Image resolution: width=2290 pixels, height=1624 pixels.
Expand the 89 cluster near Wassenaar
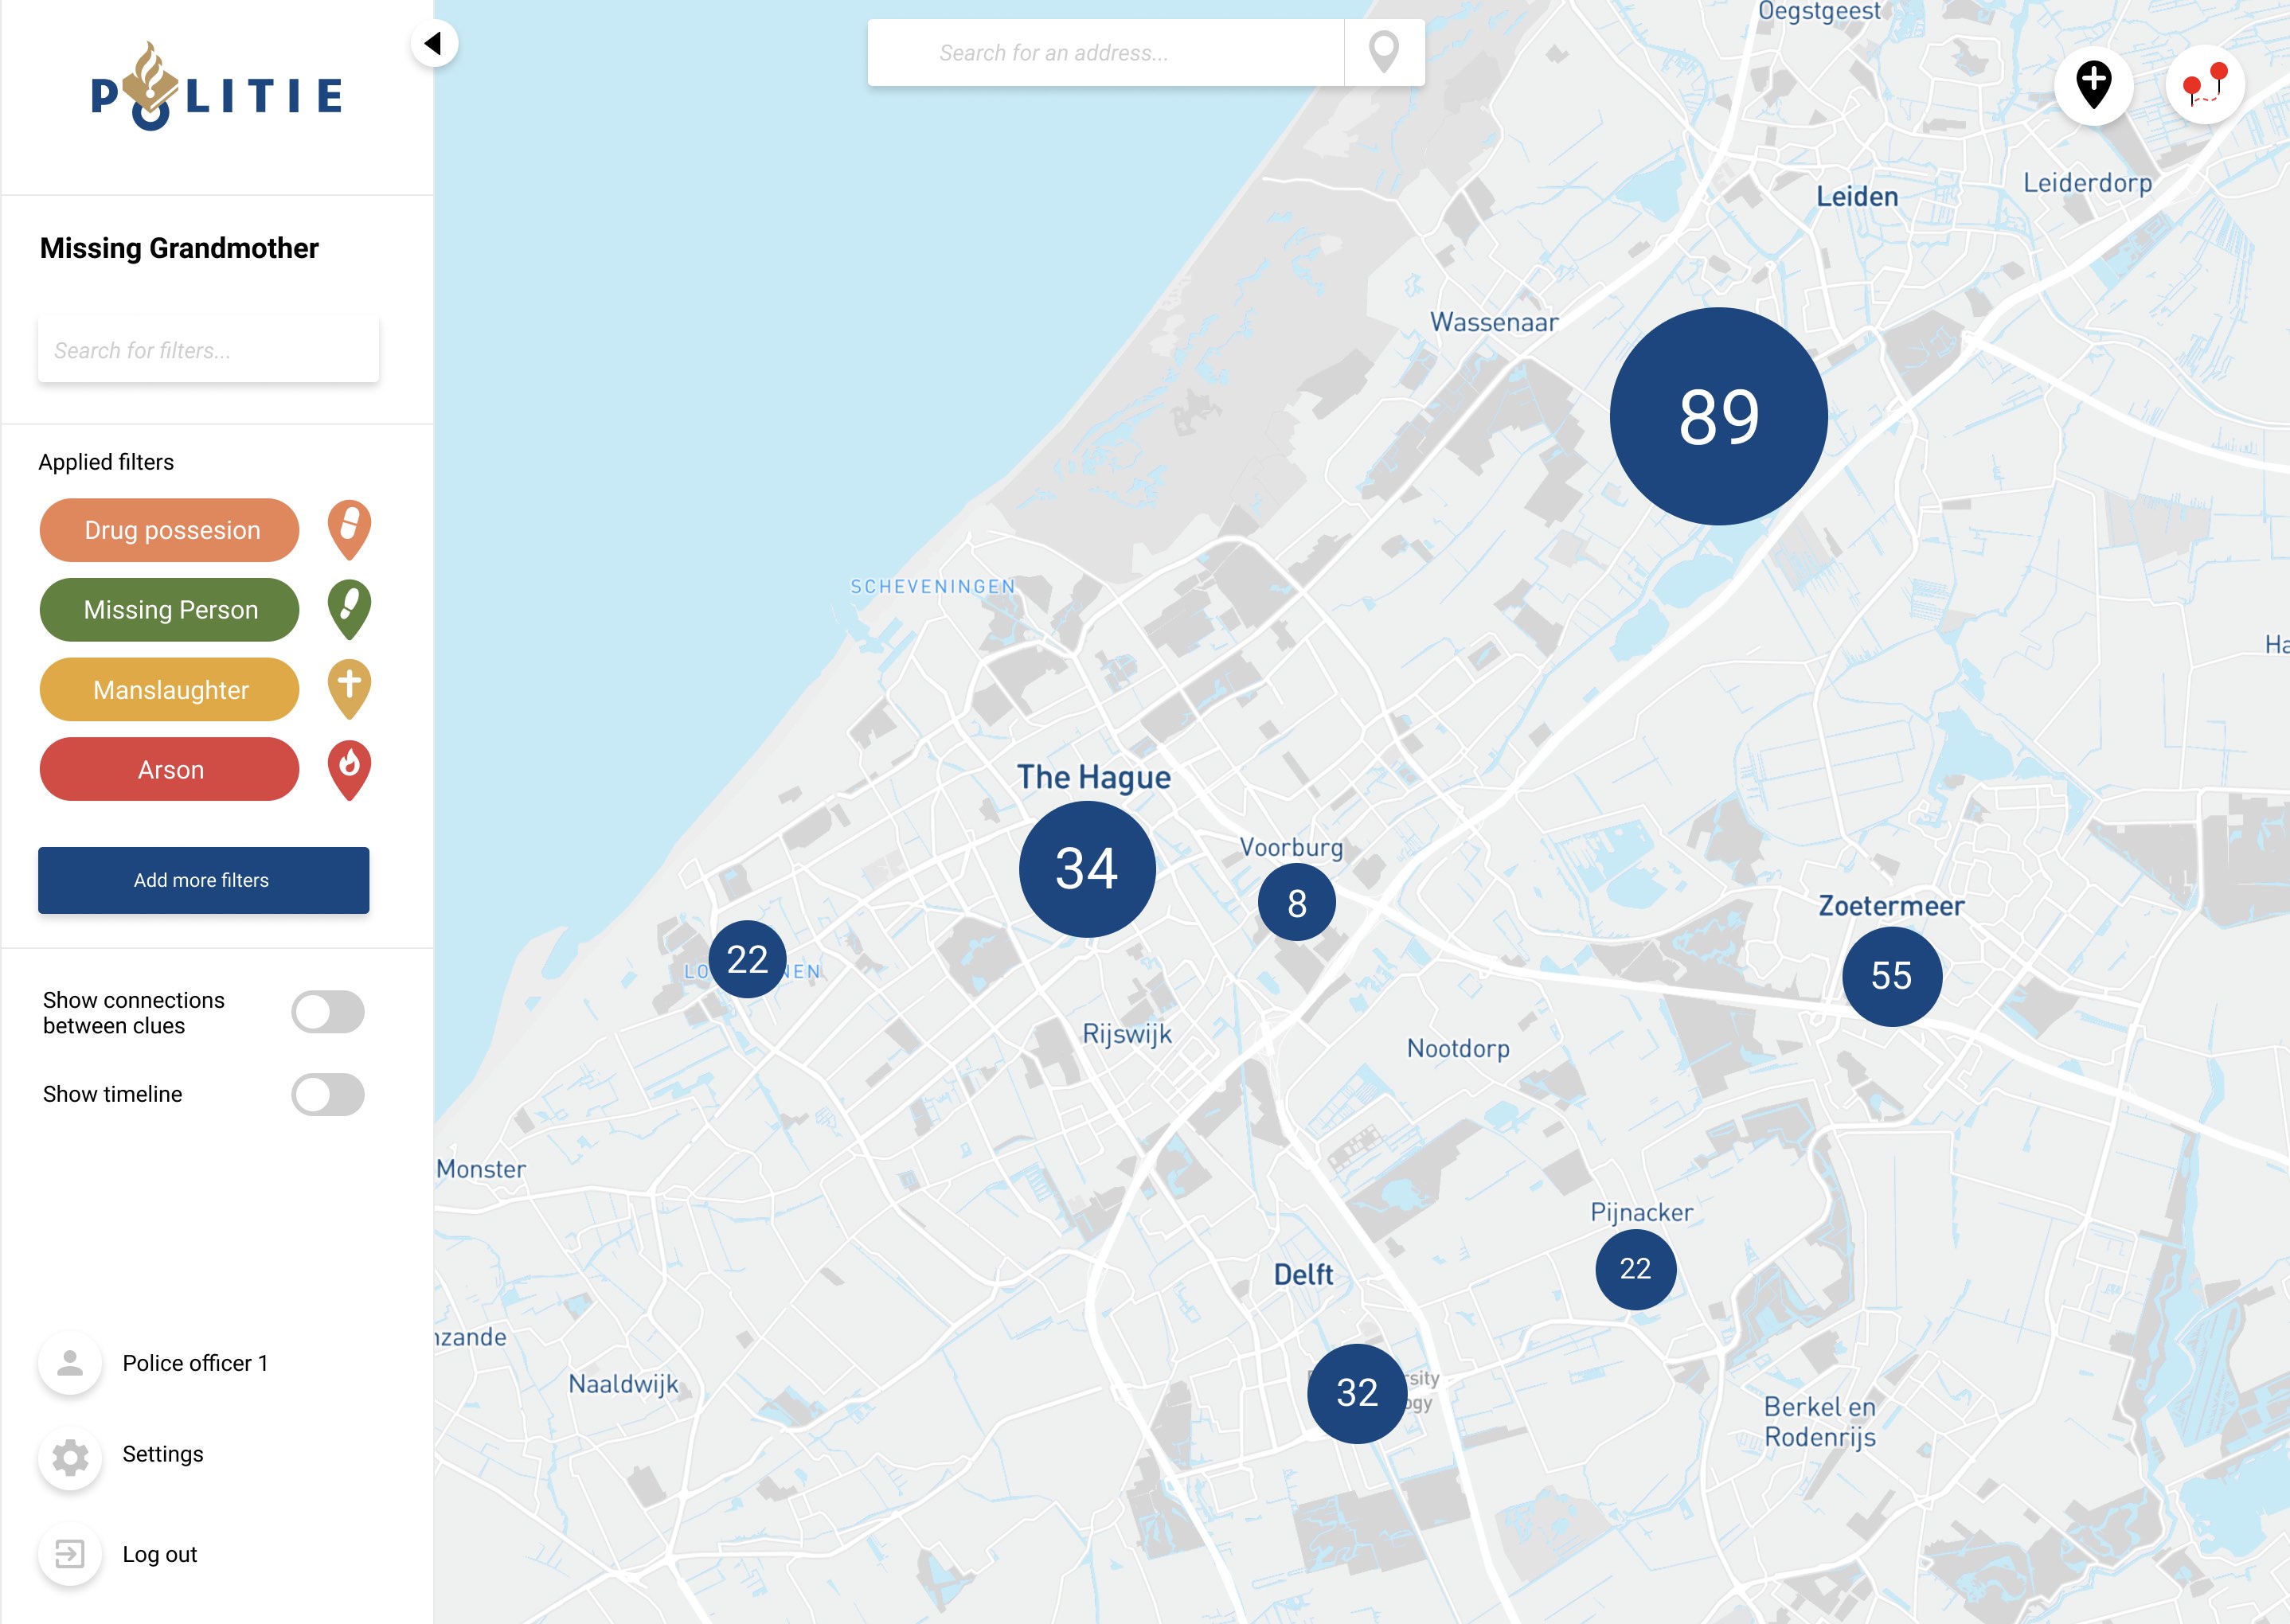pyautogui.click(x=1718, y=416)
